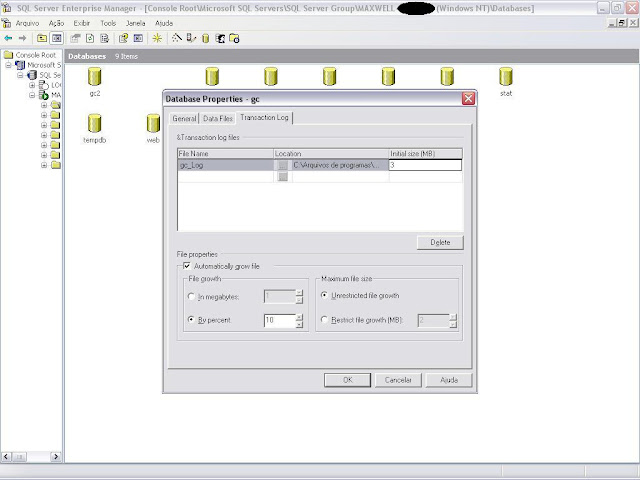Go back with the left arrow toolbar icon
Viewport: 640px width, 480px height.
coord(8,38)
